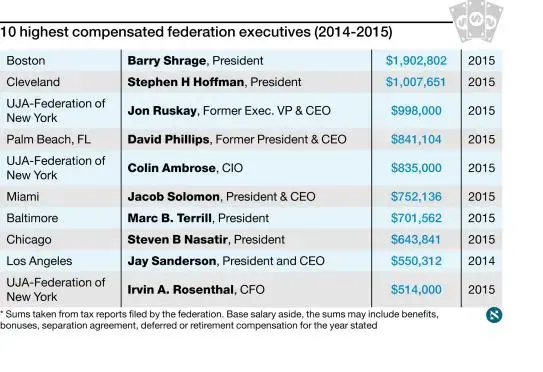Click the $998,000 amount
This screenshot has height=372, width=543.
(416, 111)
